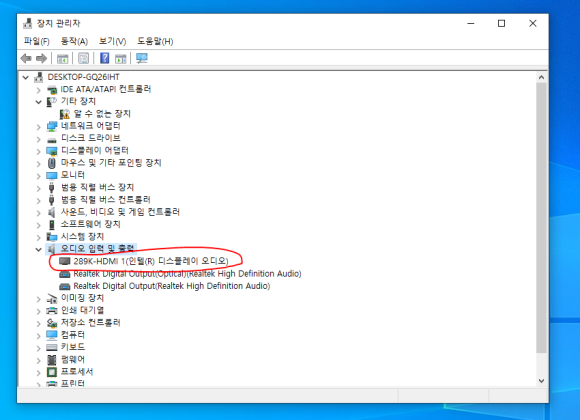Click the 이미징 장치 icon
The width and height of the screenshot is (580, 420).
pyautogui.click(x=52, y=298)
